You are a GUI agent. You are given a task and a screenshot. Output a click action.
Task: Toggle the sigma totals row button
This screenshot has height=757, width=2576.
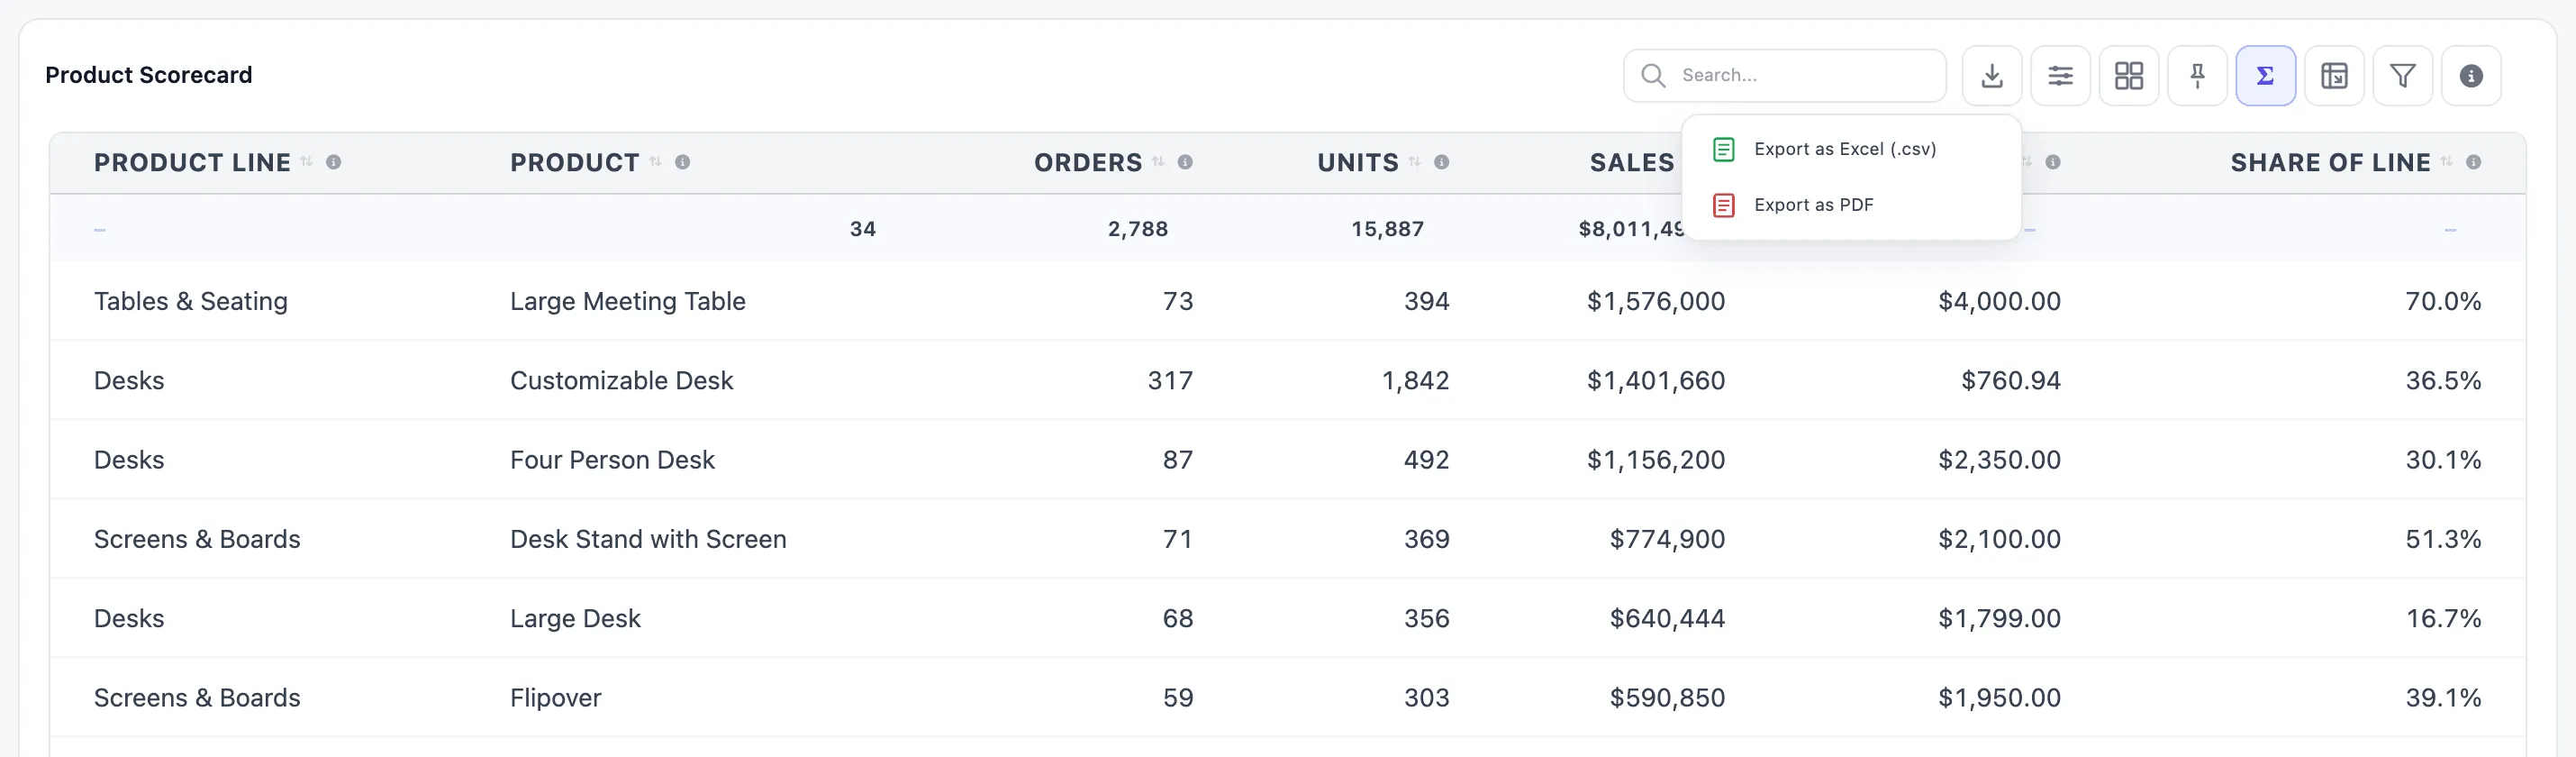(x=2265, y=75)
